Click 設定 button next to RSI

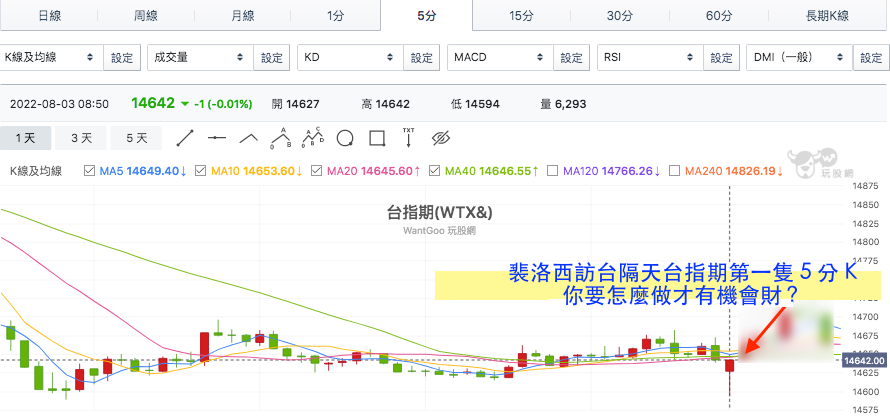click(721, 58)
